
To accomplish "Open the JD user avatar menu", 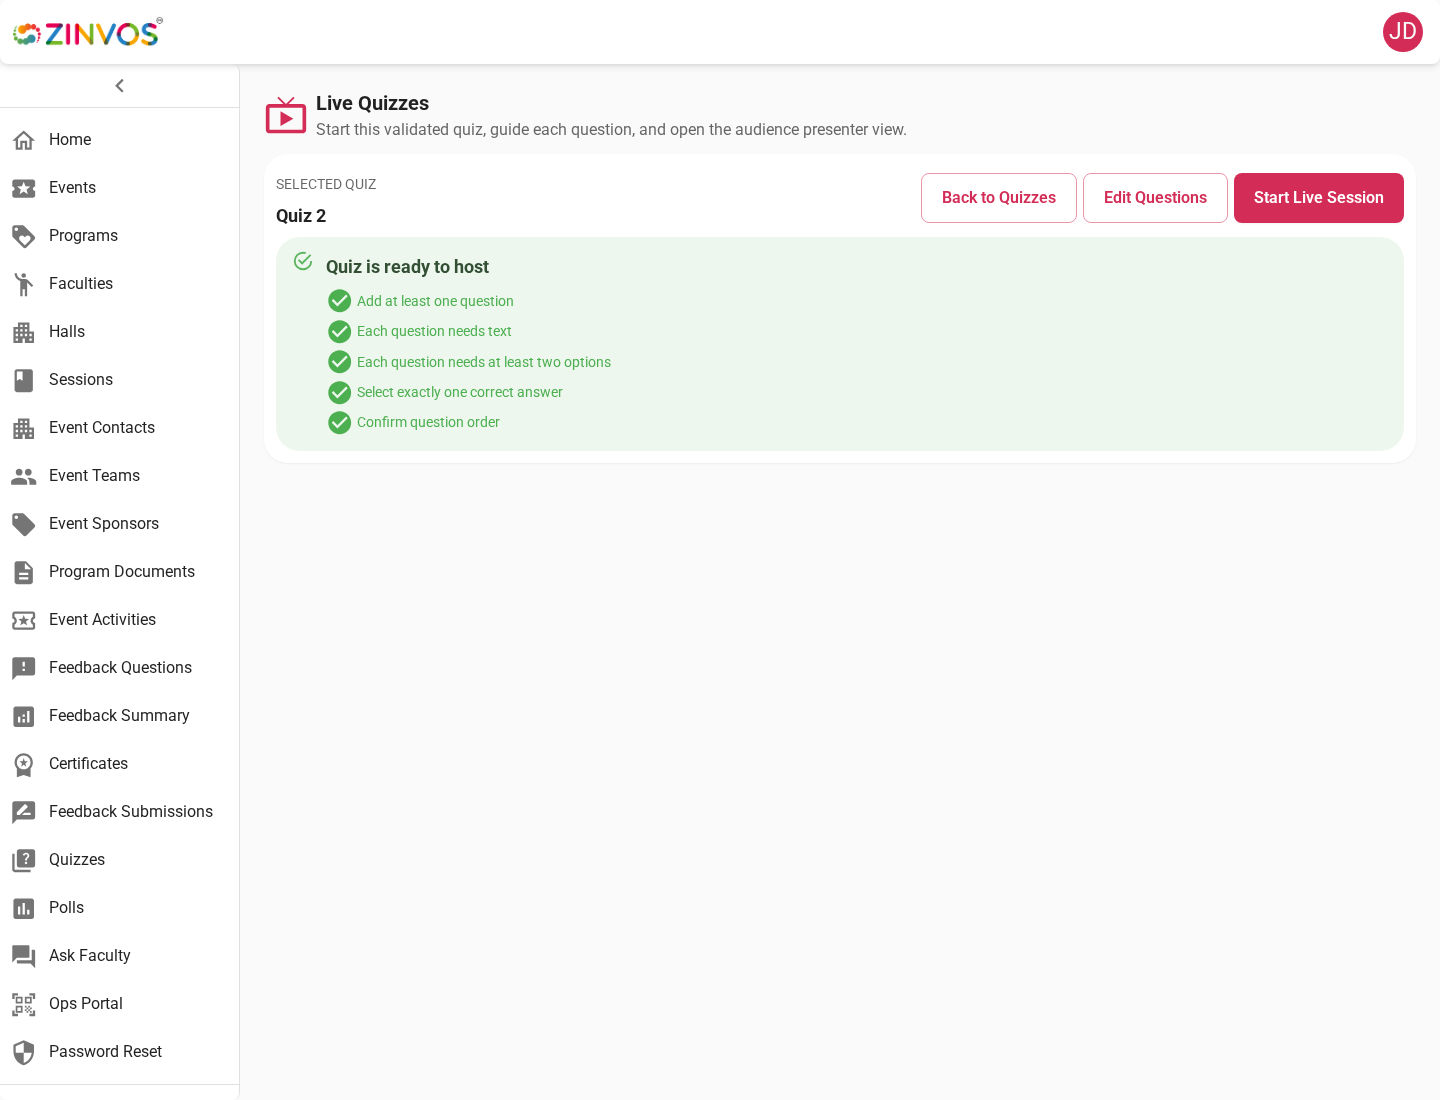I will [x=1403, y=32].
